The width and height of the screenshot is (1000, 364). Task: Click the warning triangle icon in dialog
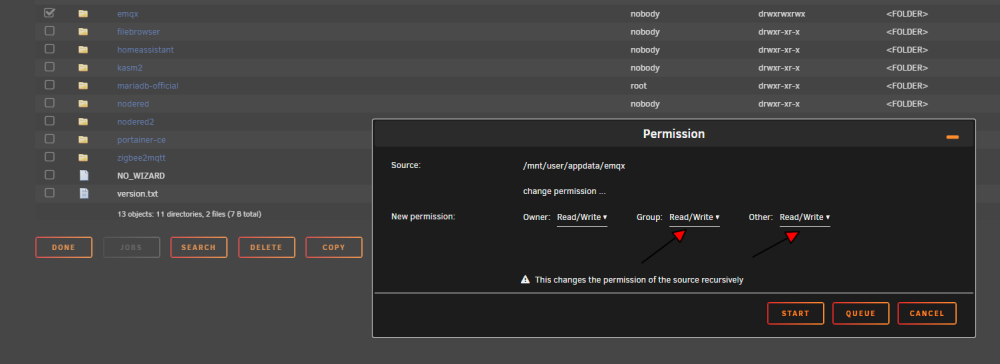click(526, 279)
